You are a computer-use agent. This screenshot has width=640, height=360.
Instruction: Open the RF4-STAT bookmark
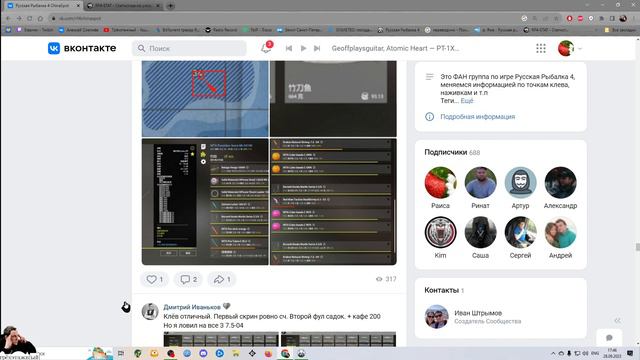[547, 30]
